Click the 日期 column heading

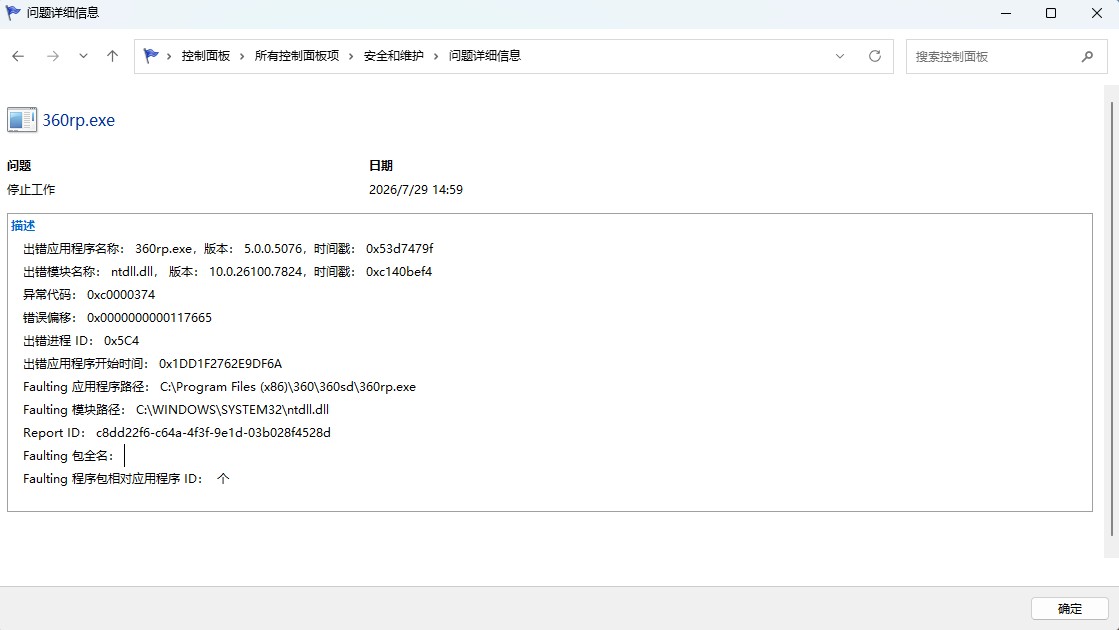coord(381,166)
